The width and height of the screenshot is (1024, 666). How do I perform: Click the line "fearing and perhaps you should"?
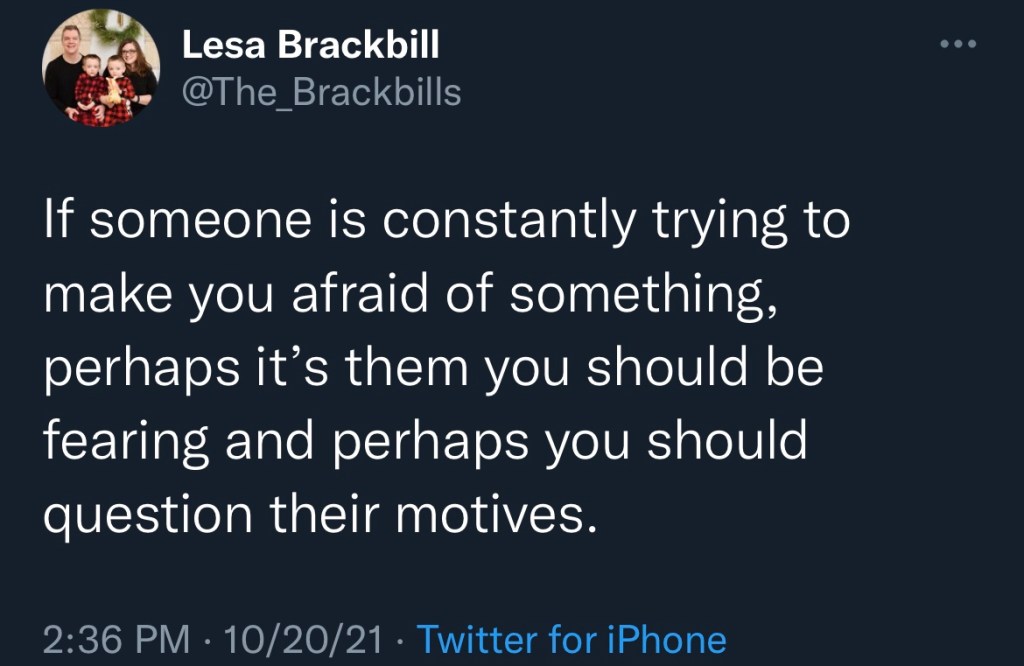(426, 441)
